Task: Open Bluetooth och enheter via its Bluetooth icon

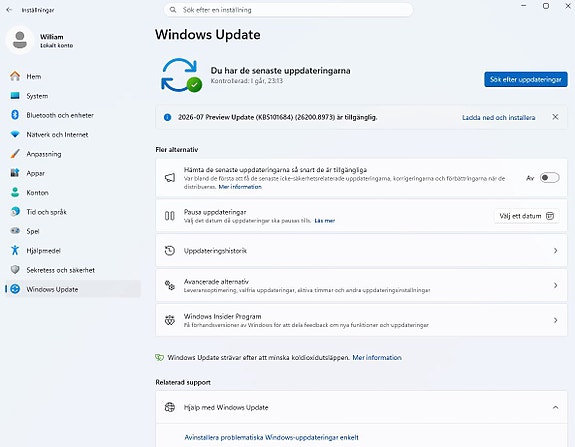Action: pyautogui.click(x=15, y=115)
